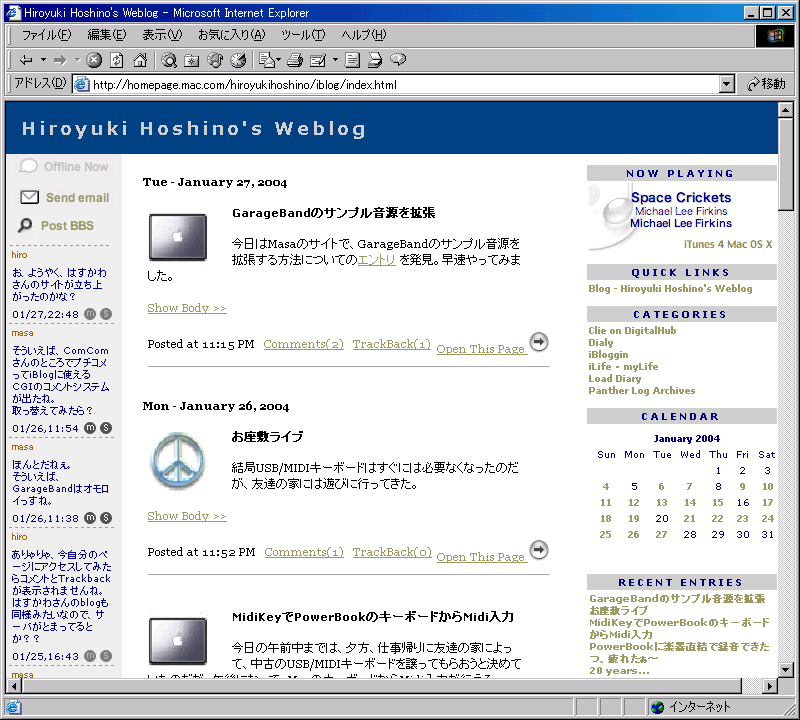Viewport: 800px width, 720px height.
Task: Click the Mail toolbar icon
Action: coord(266,60)
